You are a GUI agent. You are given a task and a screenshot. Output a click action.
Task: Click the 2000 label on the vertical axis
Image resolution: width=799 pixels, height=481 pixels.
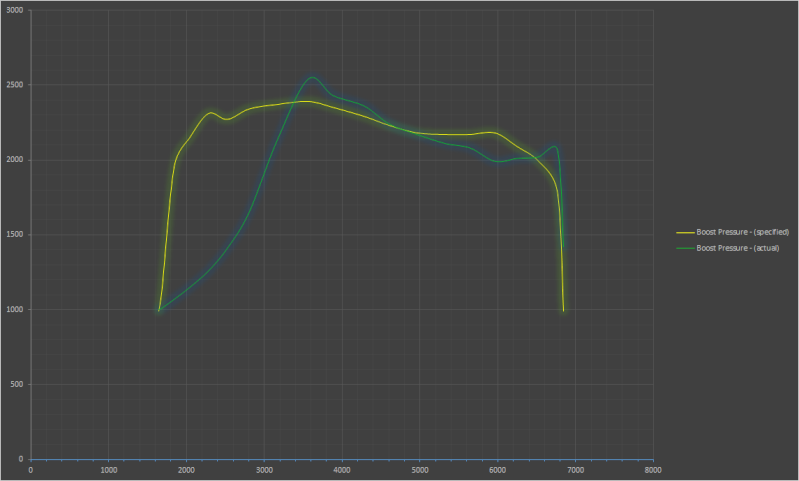pos(13,160)
